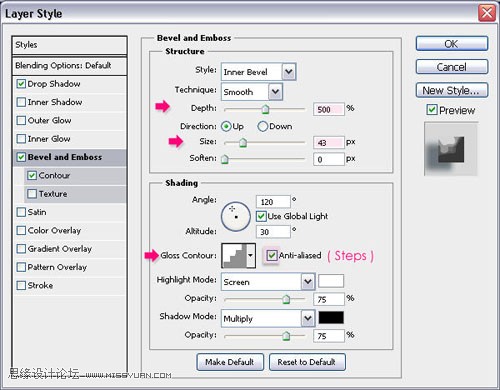The height and width of the screenshot is (390, 500).
Task: Open the Technique dropdown showing Smooth
Action: 252,92
